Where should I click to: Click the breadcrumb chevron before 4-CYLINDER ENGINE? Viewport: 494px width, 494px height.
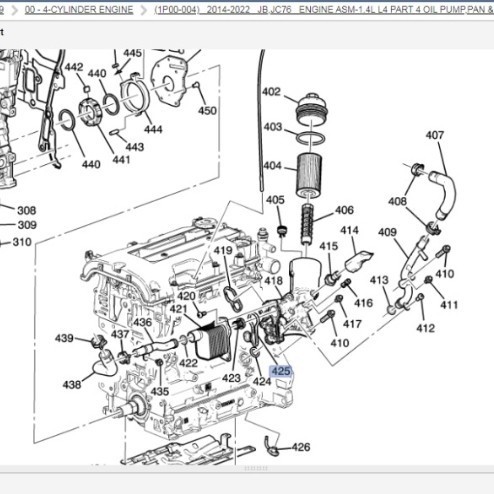(x=14, y=10)
